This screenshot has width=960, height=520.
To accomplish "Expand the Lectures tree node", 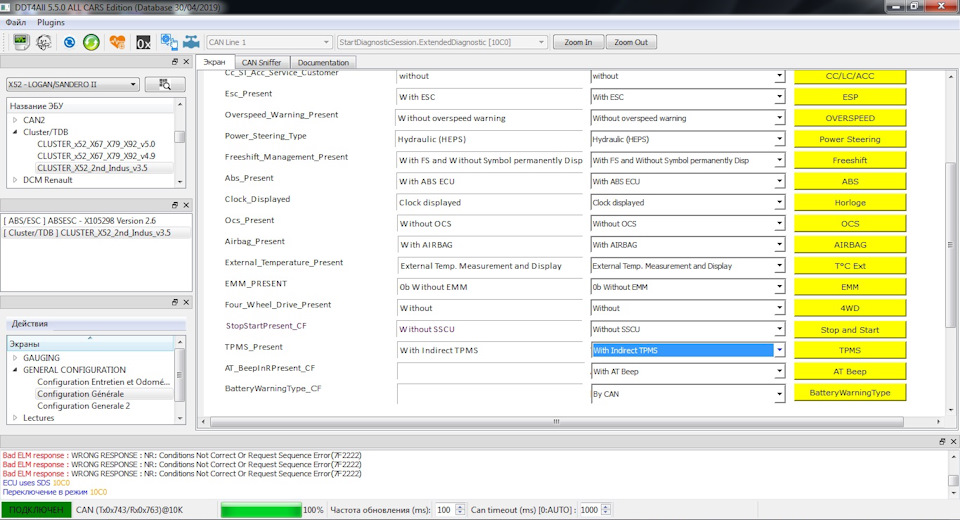I will (15, 418).
